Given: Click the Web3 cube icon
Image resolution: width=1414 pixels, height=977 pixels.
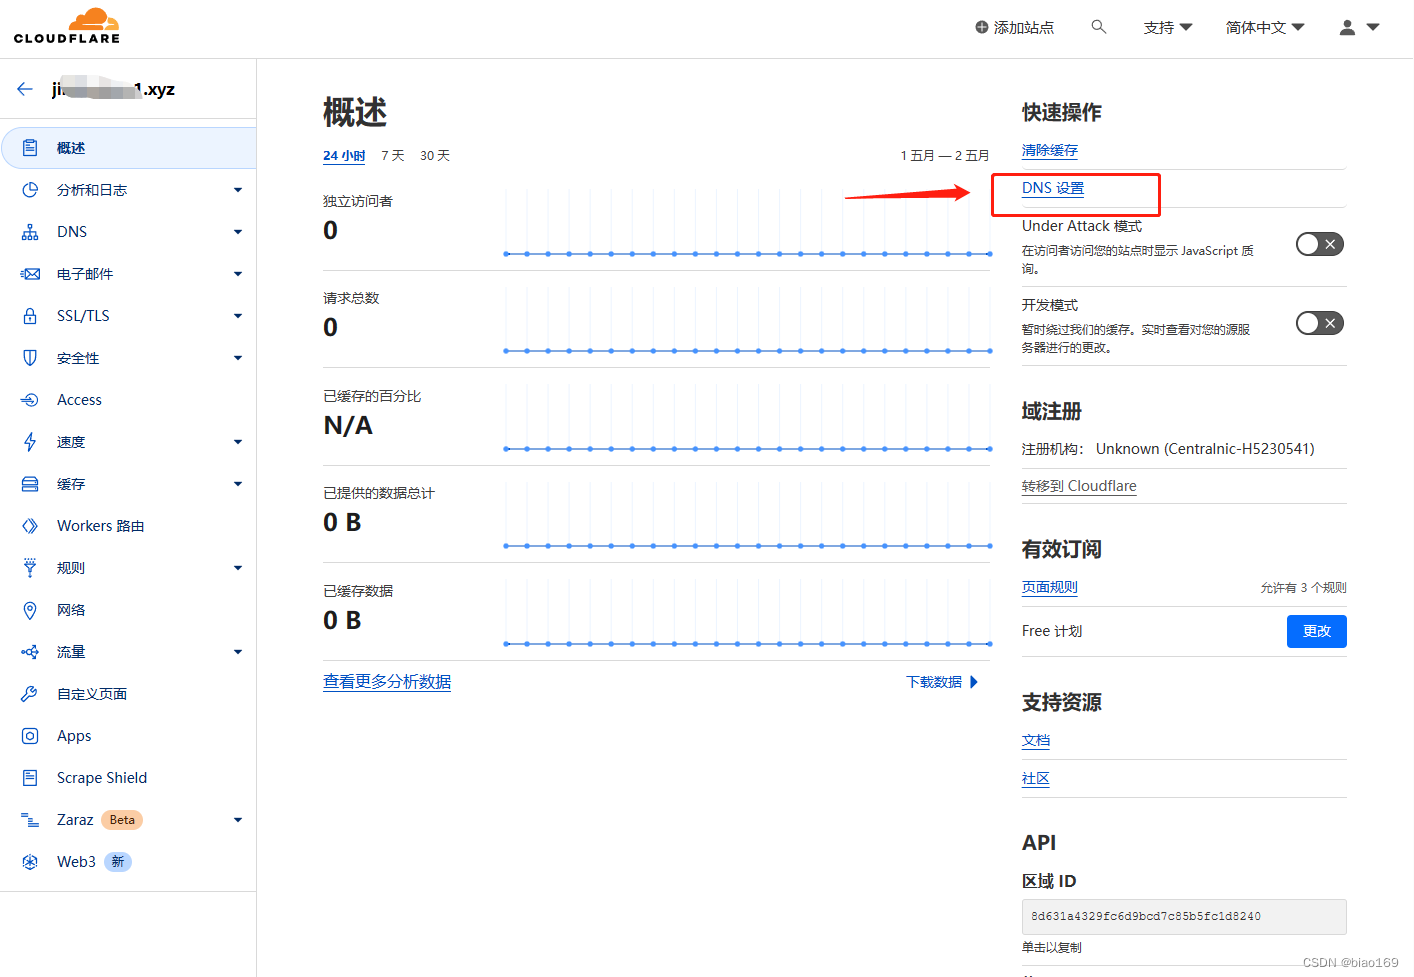Looking at the screenshot, I should click(30, 862).
